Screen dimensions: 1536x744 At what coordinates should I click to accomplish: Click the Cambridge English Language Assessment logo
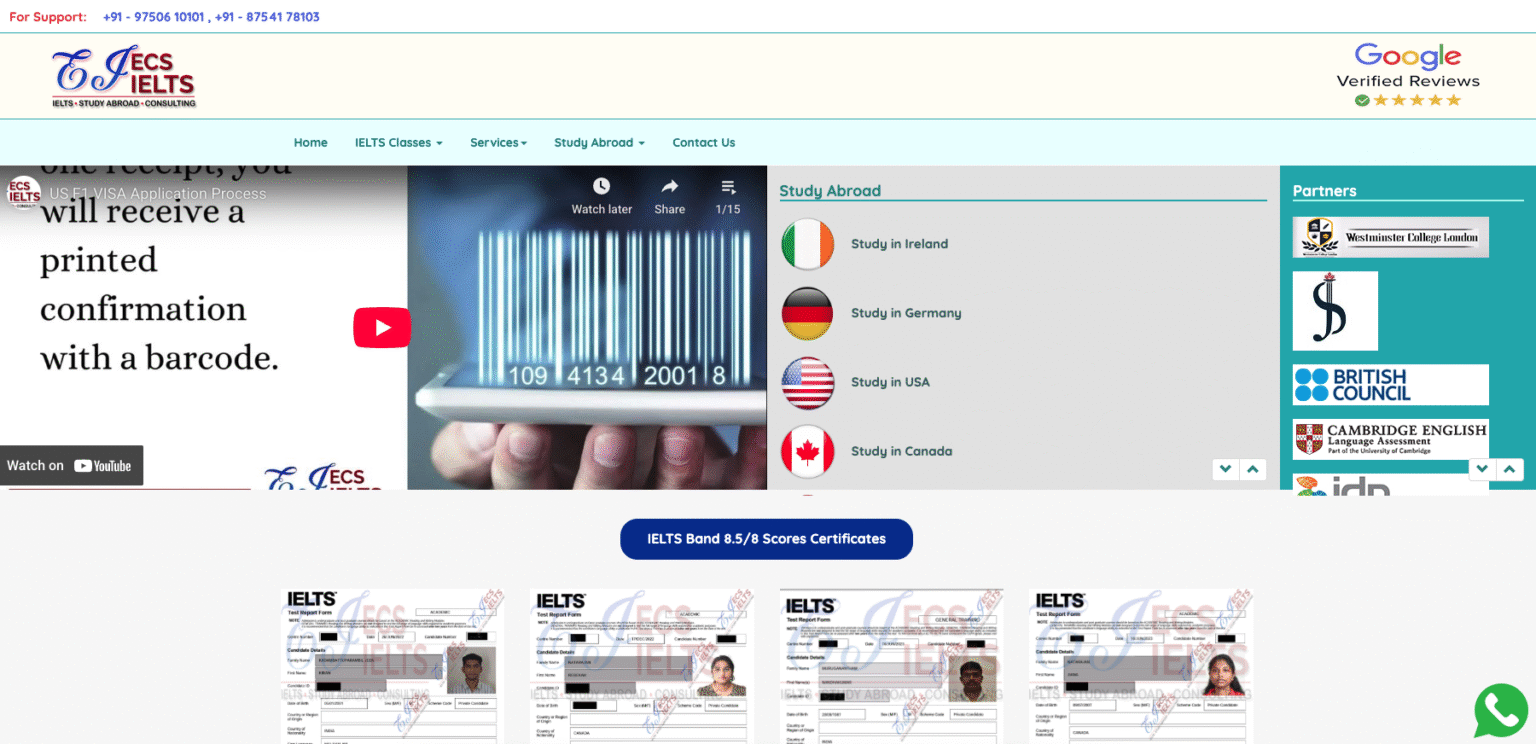(1390, 439)
